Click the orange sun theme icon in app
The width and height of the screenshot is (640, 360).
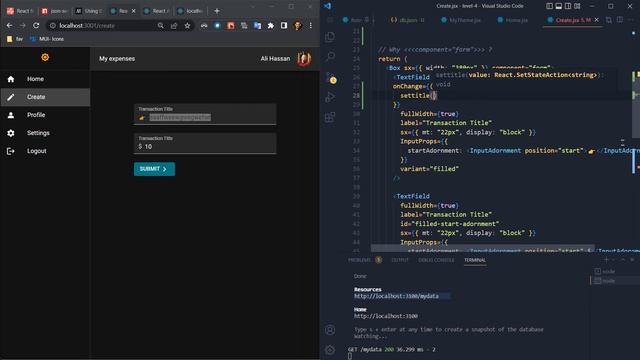[45, 58]
